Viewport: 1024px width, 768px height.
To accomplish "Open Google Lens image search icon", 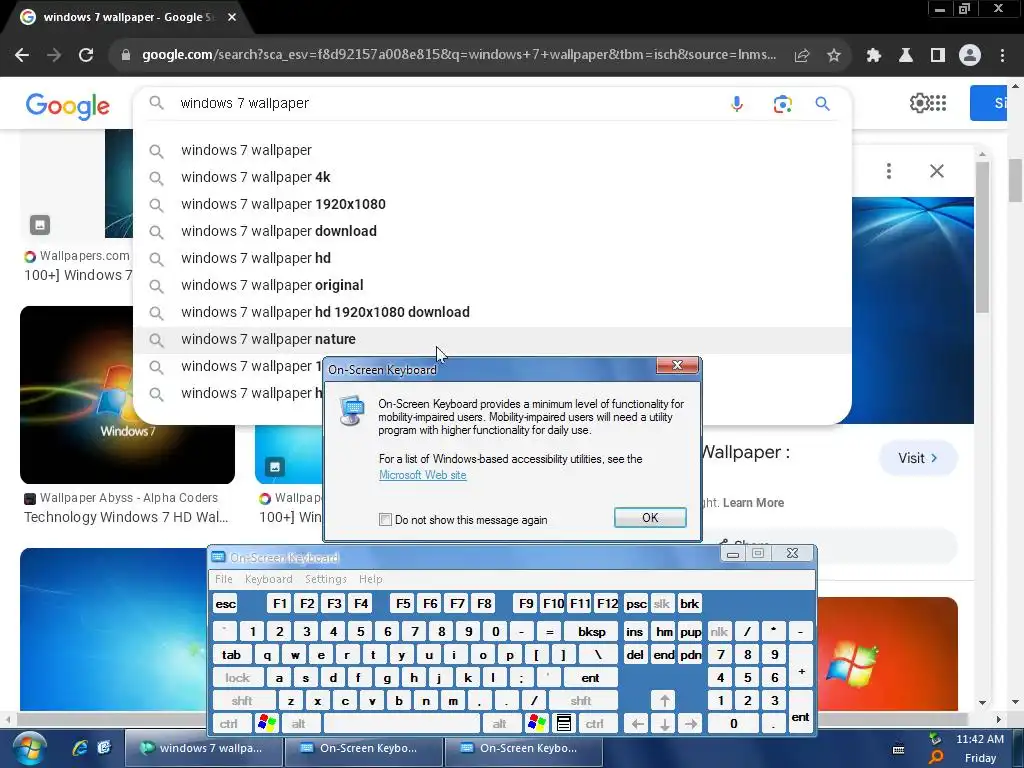I will pos(782,104).
